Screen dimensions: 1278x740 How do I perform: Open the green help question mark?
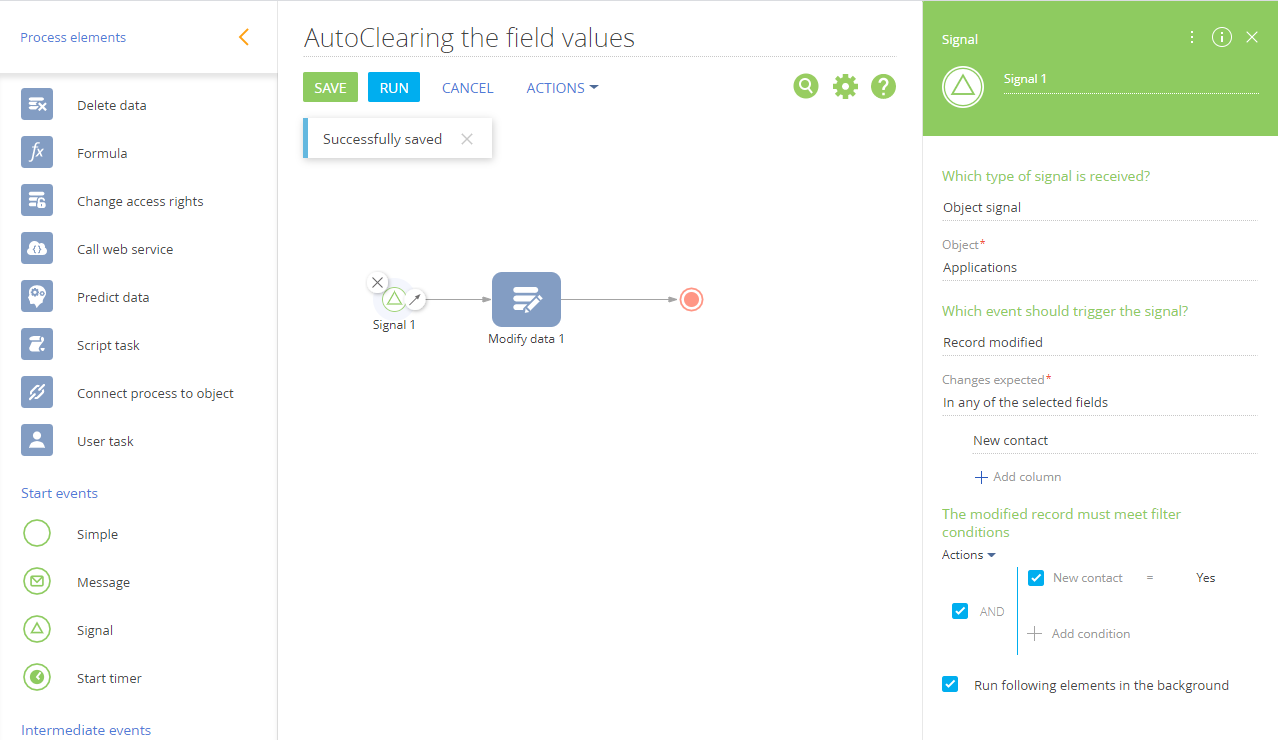(883, 87)
